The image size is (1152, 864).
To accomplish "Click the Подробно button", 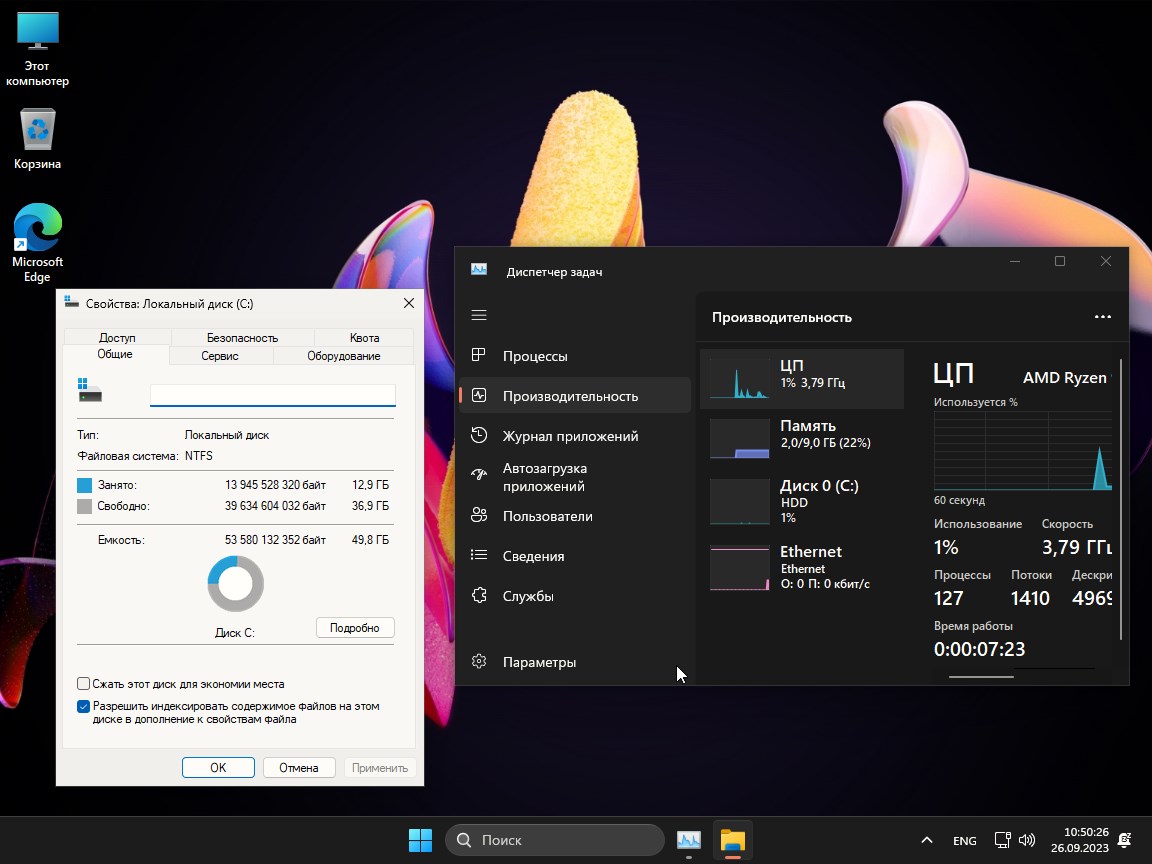I will pos(355,628).
